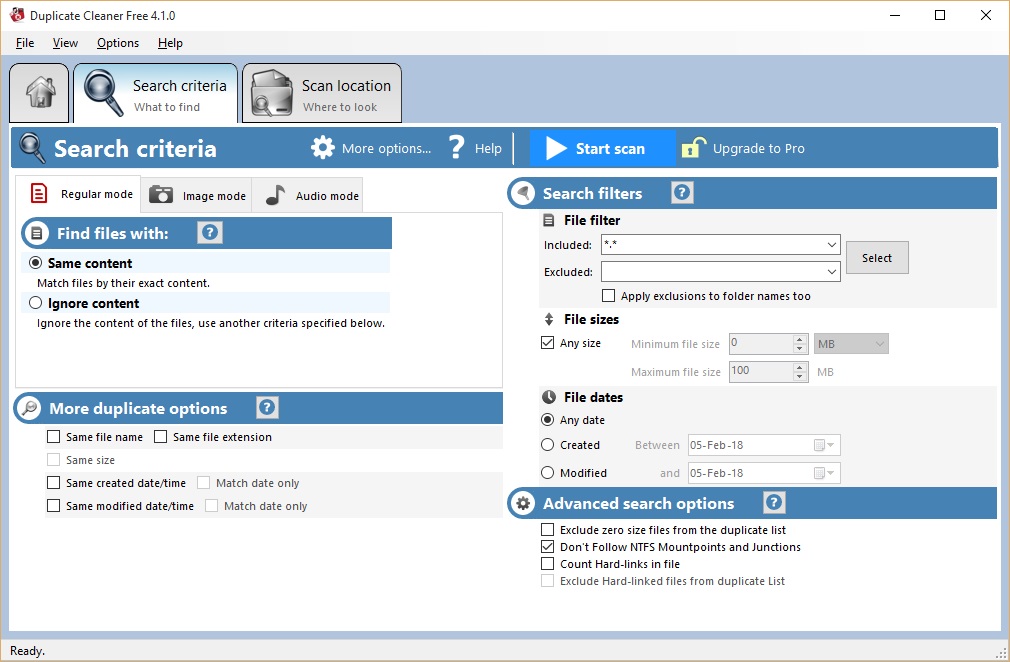The width and height of the screenshot is (1010, 662).
Task: Expand the Included file filter dropdown
Action: pos(832,245)
